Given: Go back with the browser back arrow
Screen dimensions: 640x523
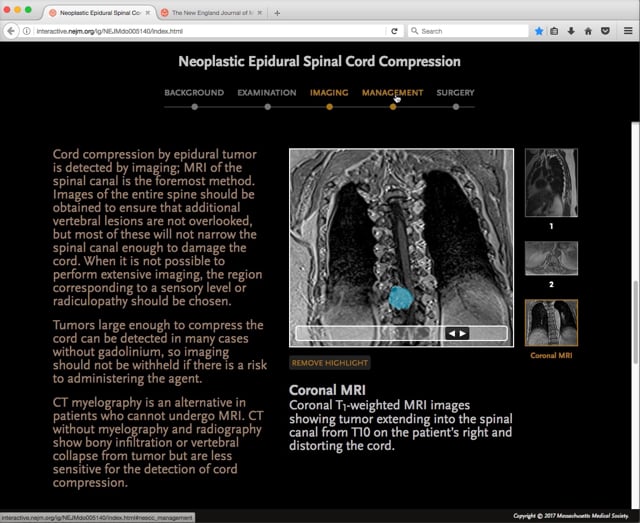Looking at the screenshot, I should coord(11,31).
